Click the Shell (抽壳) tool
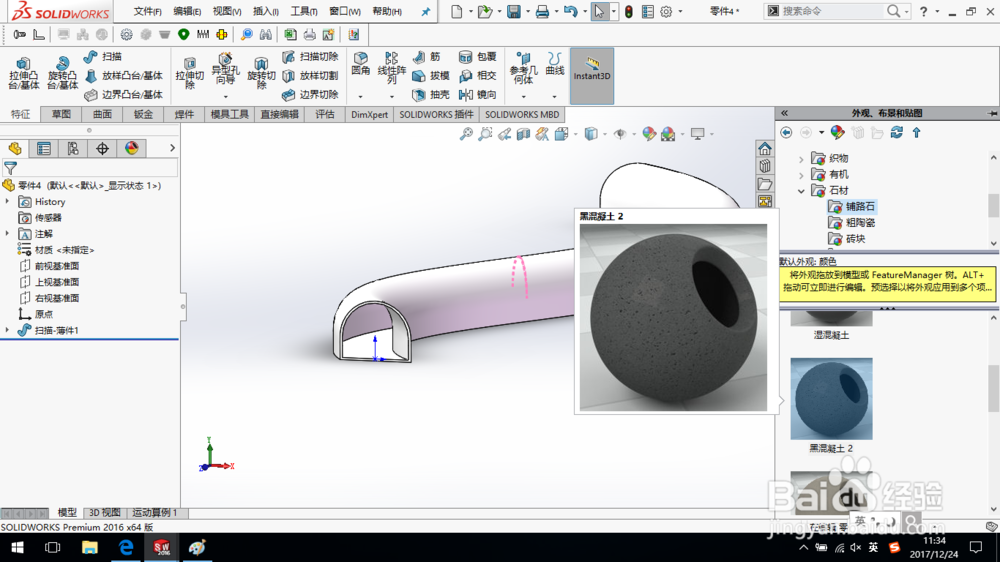The width and height of the screenshot is (1000, 562). 430,95
